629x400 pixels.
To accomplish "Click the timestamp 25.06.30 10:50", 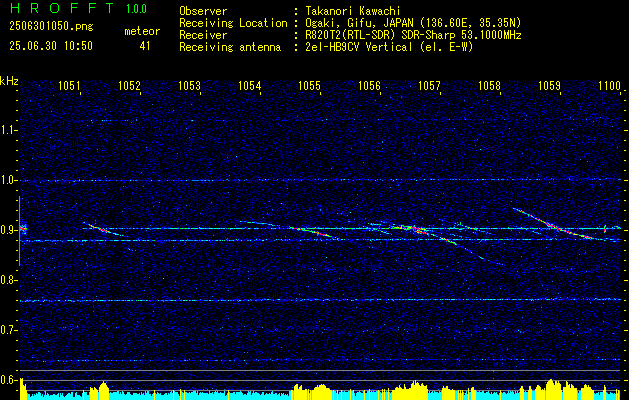I will click(51, 46).
